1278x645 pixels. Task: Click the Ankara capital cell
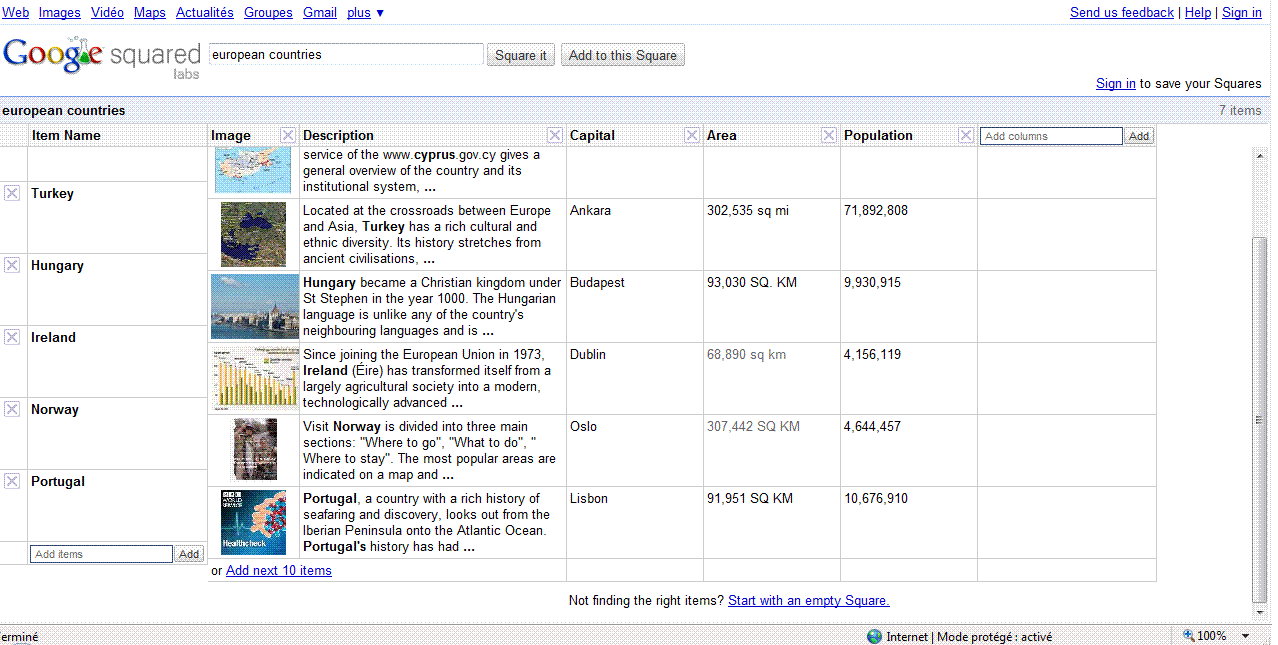pos(635,235)
